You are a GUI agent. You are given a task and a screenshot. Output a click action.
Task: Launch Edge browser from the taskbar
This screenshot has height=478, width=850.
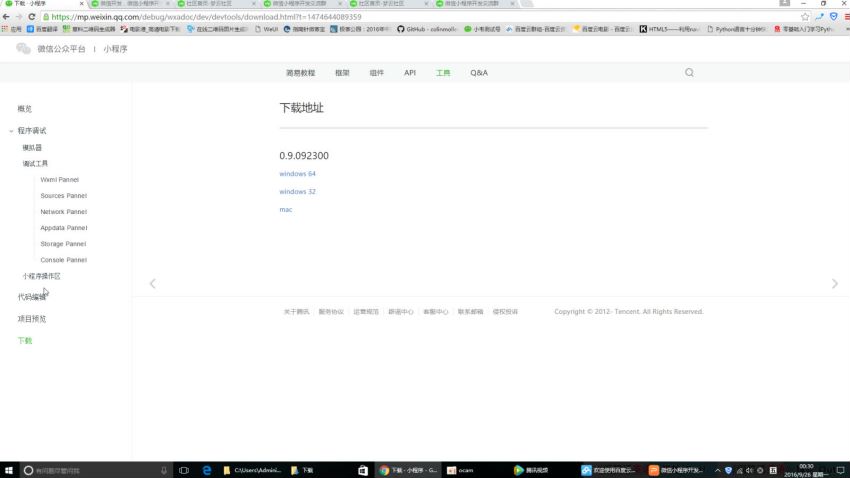tap(207, 470)
